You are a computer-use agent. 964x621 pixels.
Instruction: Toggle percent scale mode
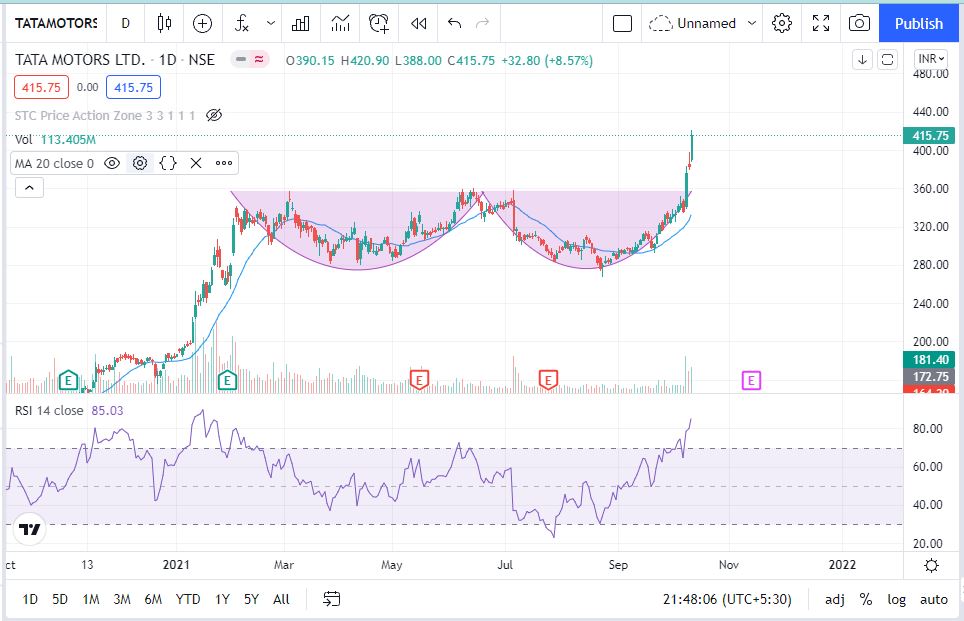pyautogui.click(x=866, y=599)
